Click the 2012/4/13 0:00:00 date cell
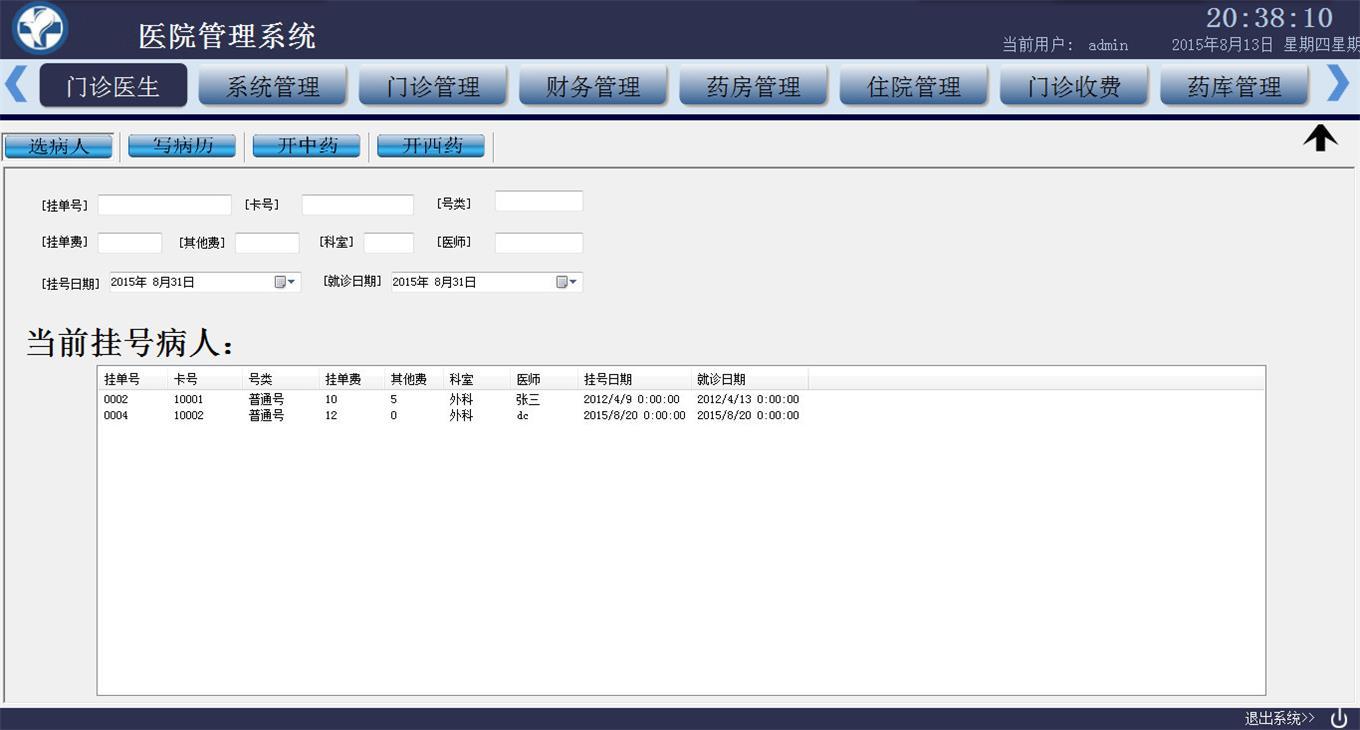This screenshot has width=1360, height=730. tap(748, 399)
